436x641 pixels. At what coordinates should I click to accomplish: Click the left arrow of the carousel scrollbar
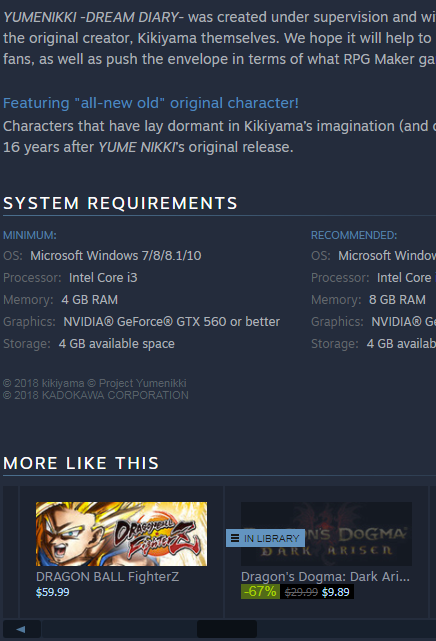tap(22, 629)
